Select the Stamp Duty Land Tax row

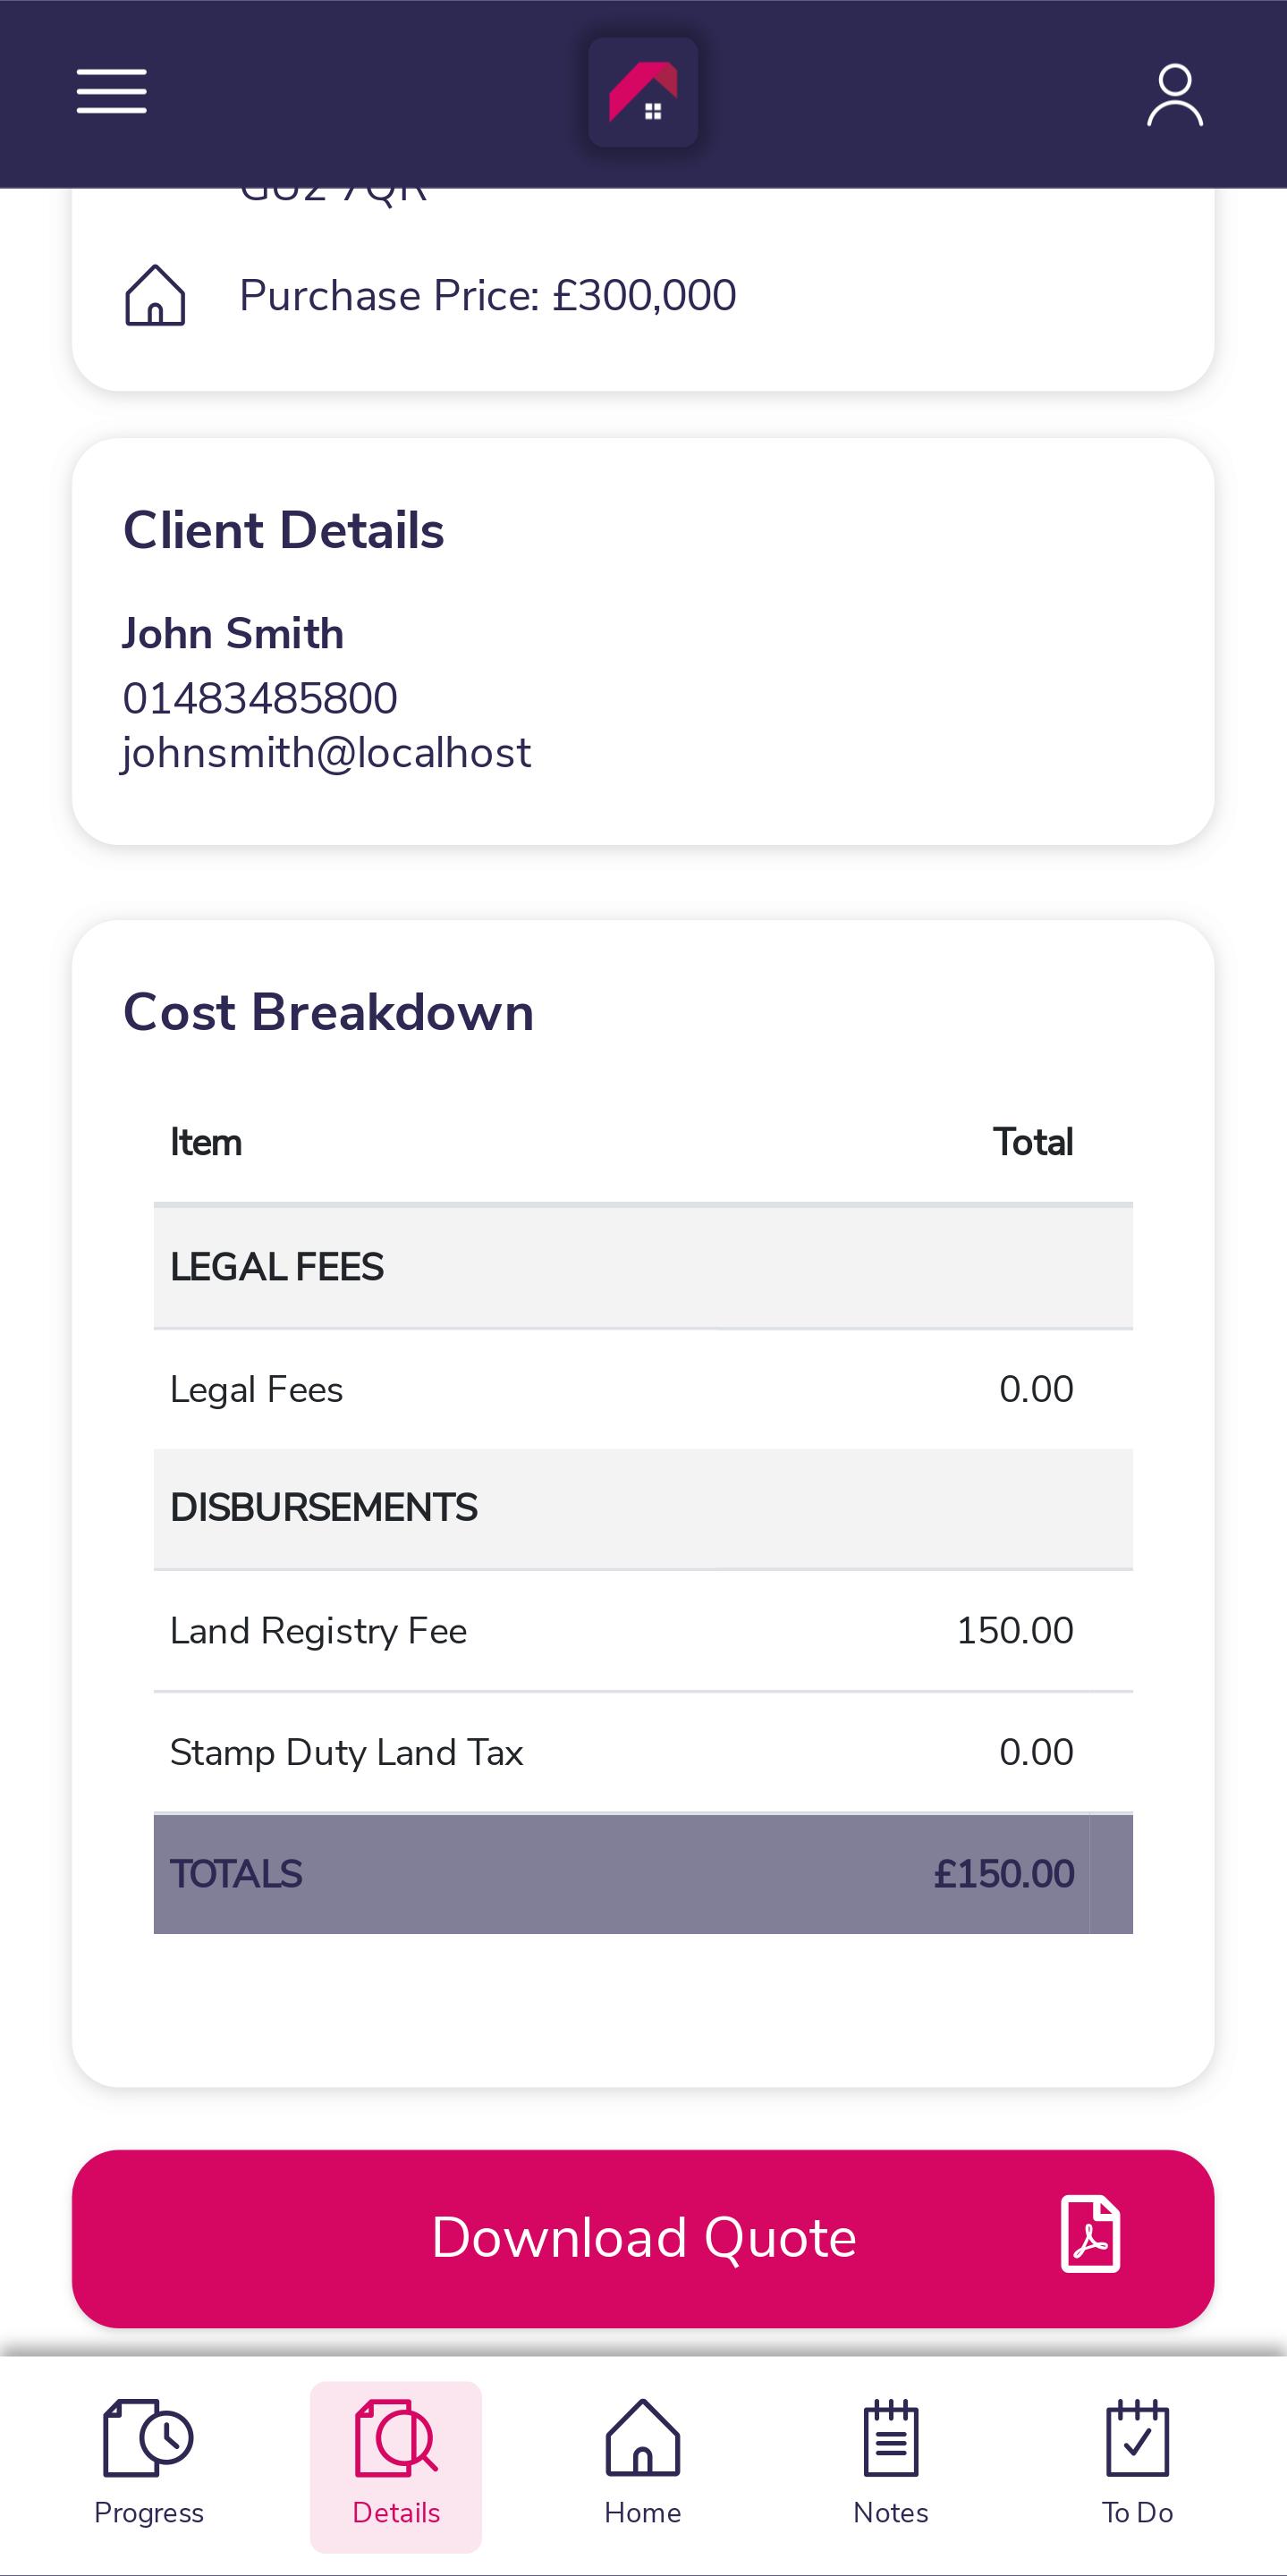click(642, 1752)
